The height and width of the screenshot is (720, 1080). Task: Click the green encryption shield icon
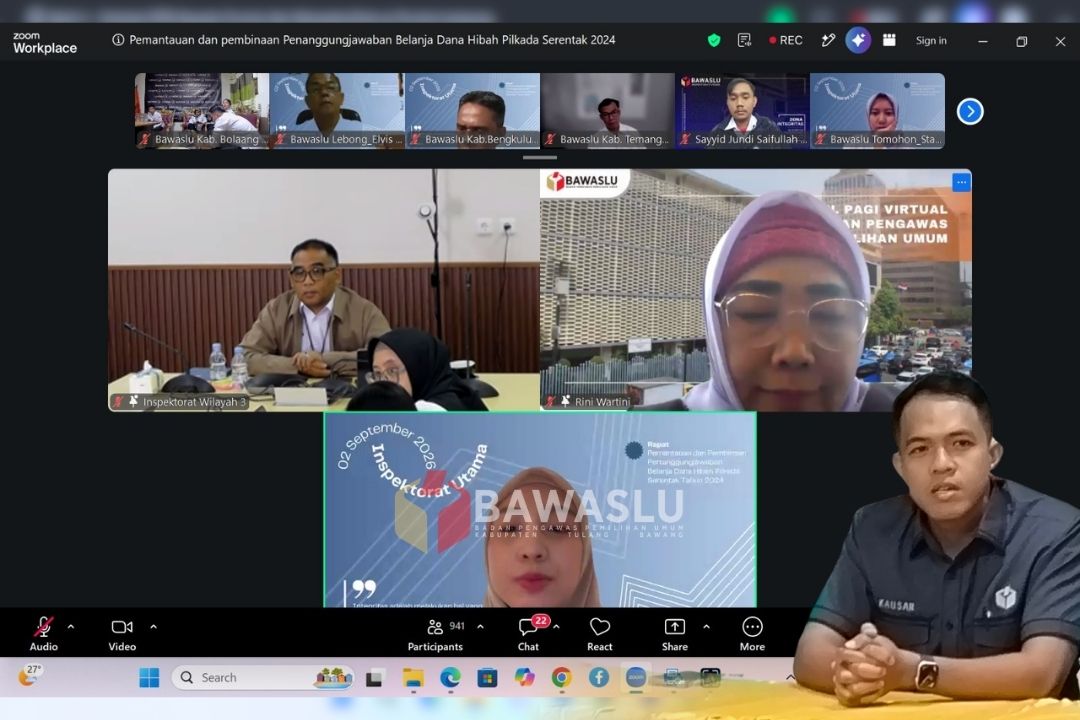click(x=714, y=41)
